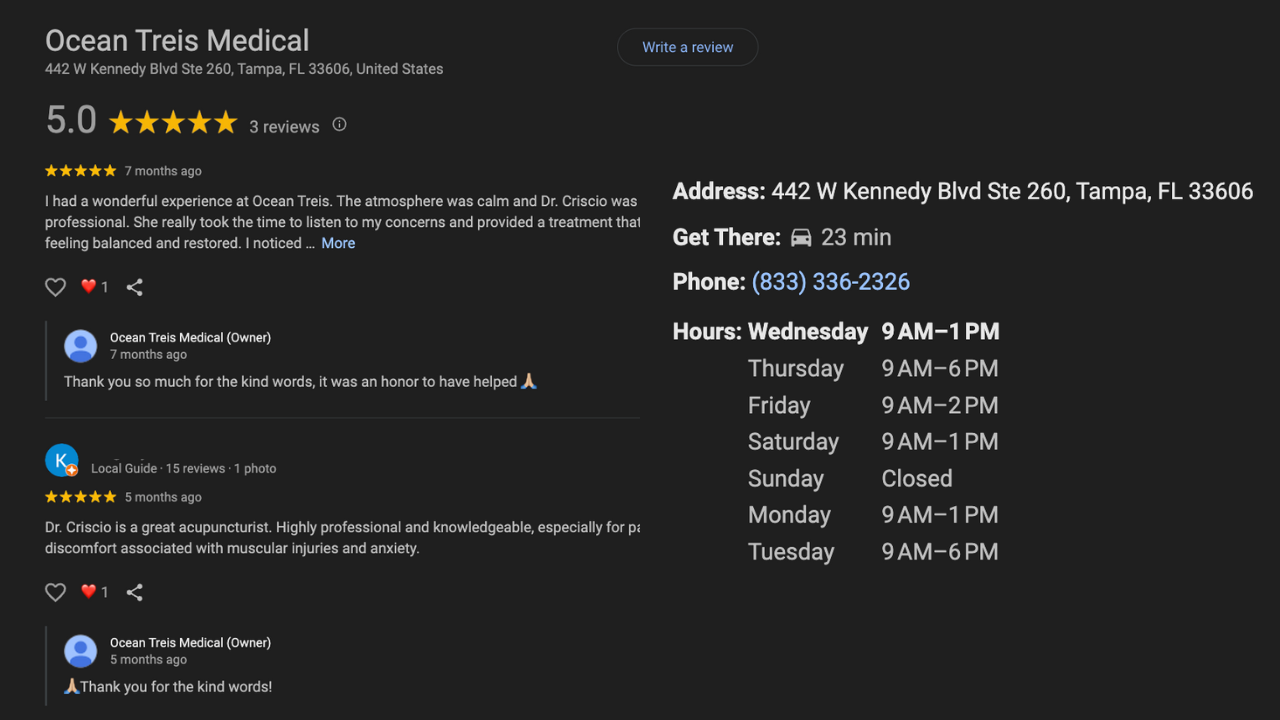
Task: Open the Local Guide reviewer details
Action: coord(183,468)
